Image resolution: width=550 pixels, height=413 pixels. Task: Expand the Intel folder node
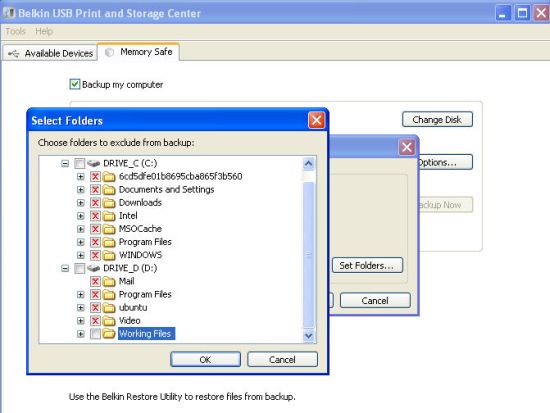point(81,216)
